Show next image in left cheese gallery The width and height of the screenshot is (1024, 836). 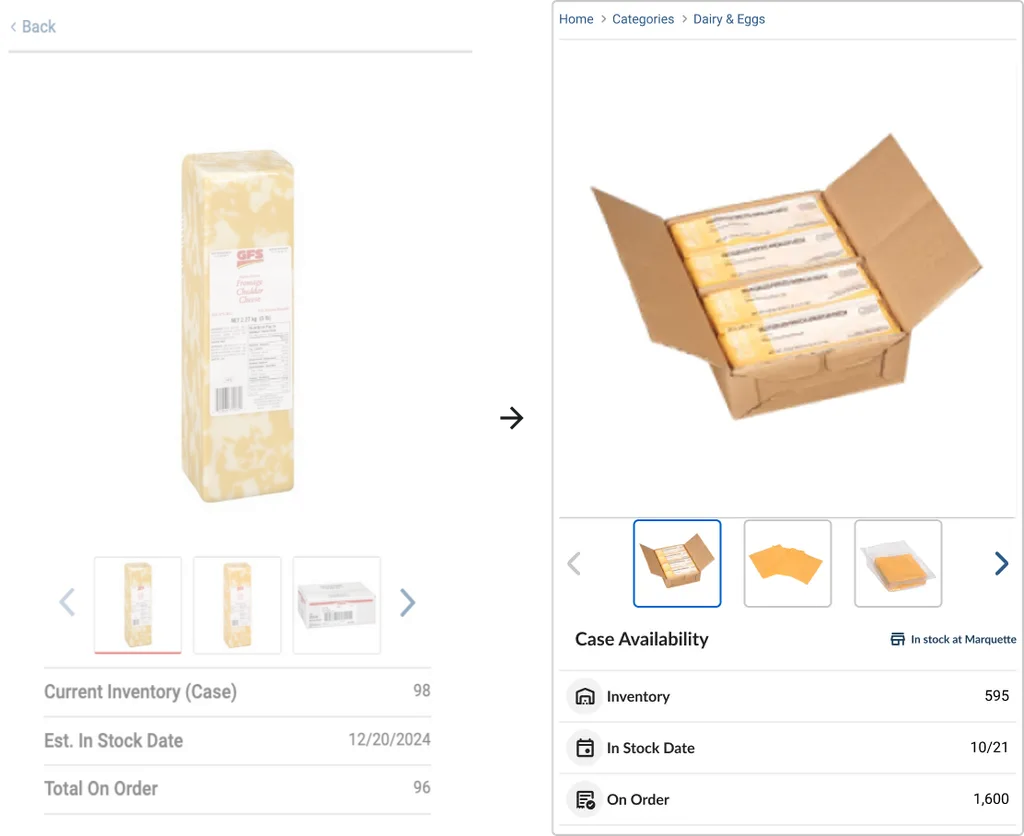pyautogui.click(x=408, y=602)
